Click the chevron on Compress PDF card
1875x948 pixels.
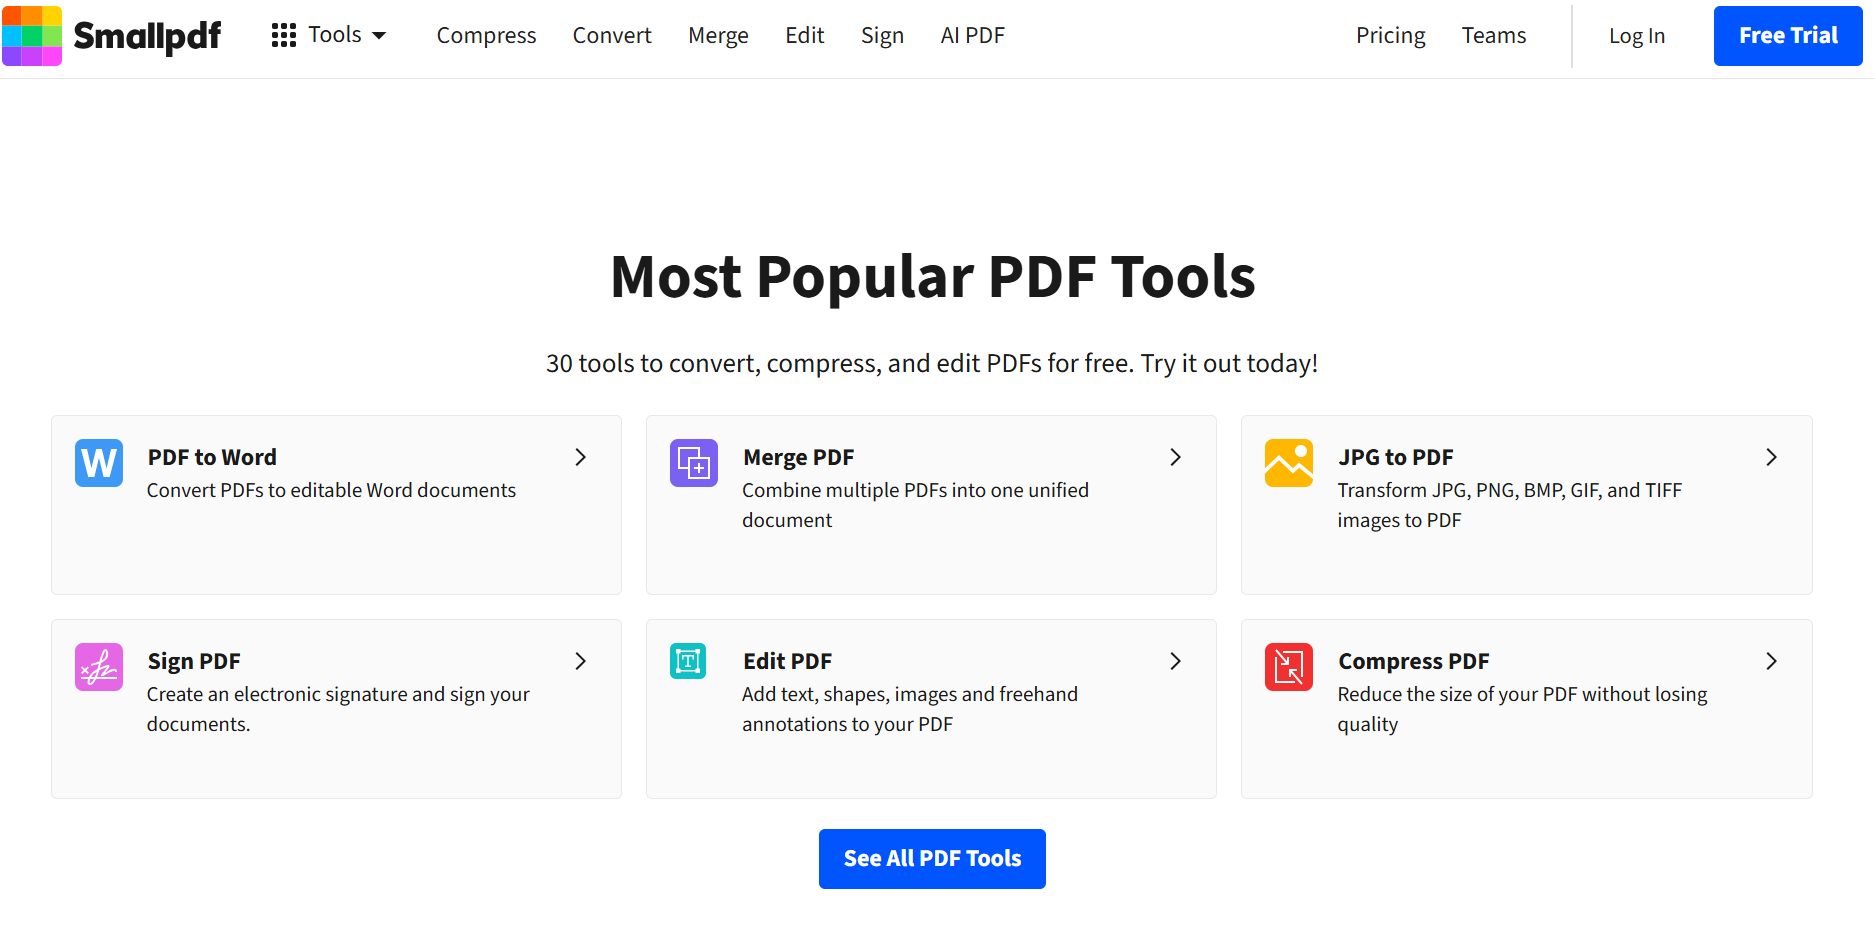coord(1771,661)
